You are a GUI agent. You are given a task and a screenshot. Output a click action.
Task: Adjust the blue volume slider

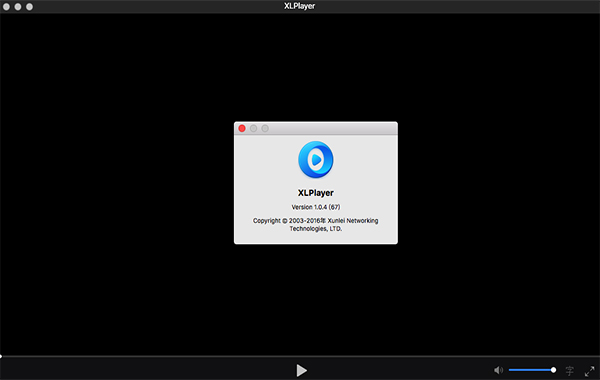tap(532, 370)
